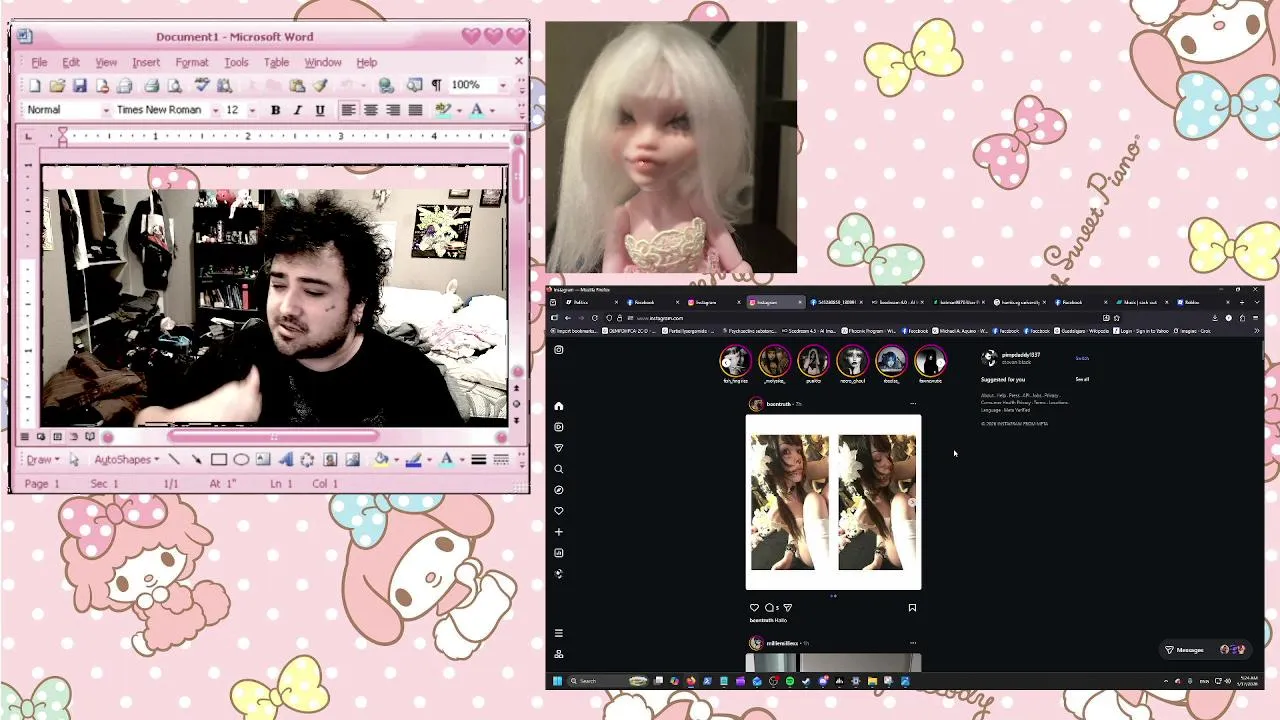This screenshot has width=1280, height=720.
Task: Open the Times New Roman font dropdown
Action: (215, 110)
